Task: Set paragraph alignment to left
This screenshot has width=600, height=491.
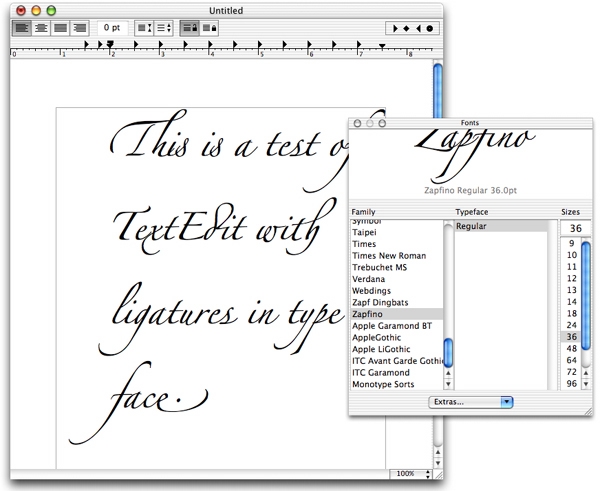Action: click(x=22, y=28)
